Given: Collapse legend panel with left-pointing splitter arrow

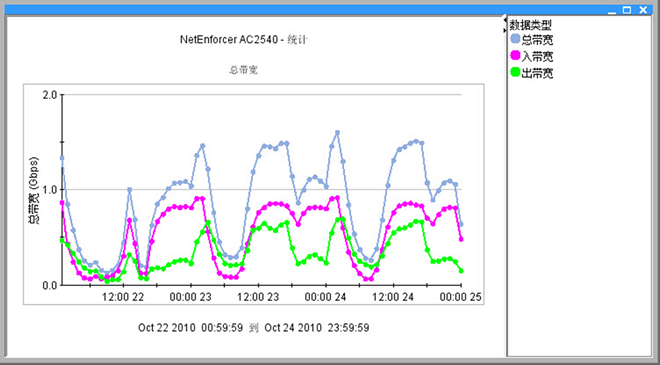Looking at the screenshot, I should [505, 19].
